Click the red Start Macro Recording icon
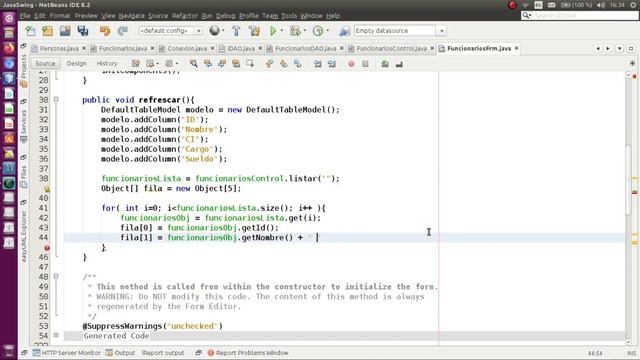The width and height of the screenshot is (640, 360). pos(351,64)
